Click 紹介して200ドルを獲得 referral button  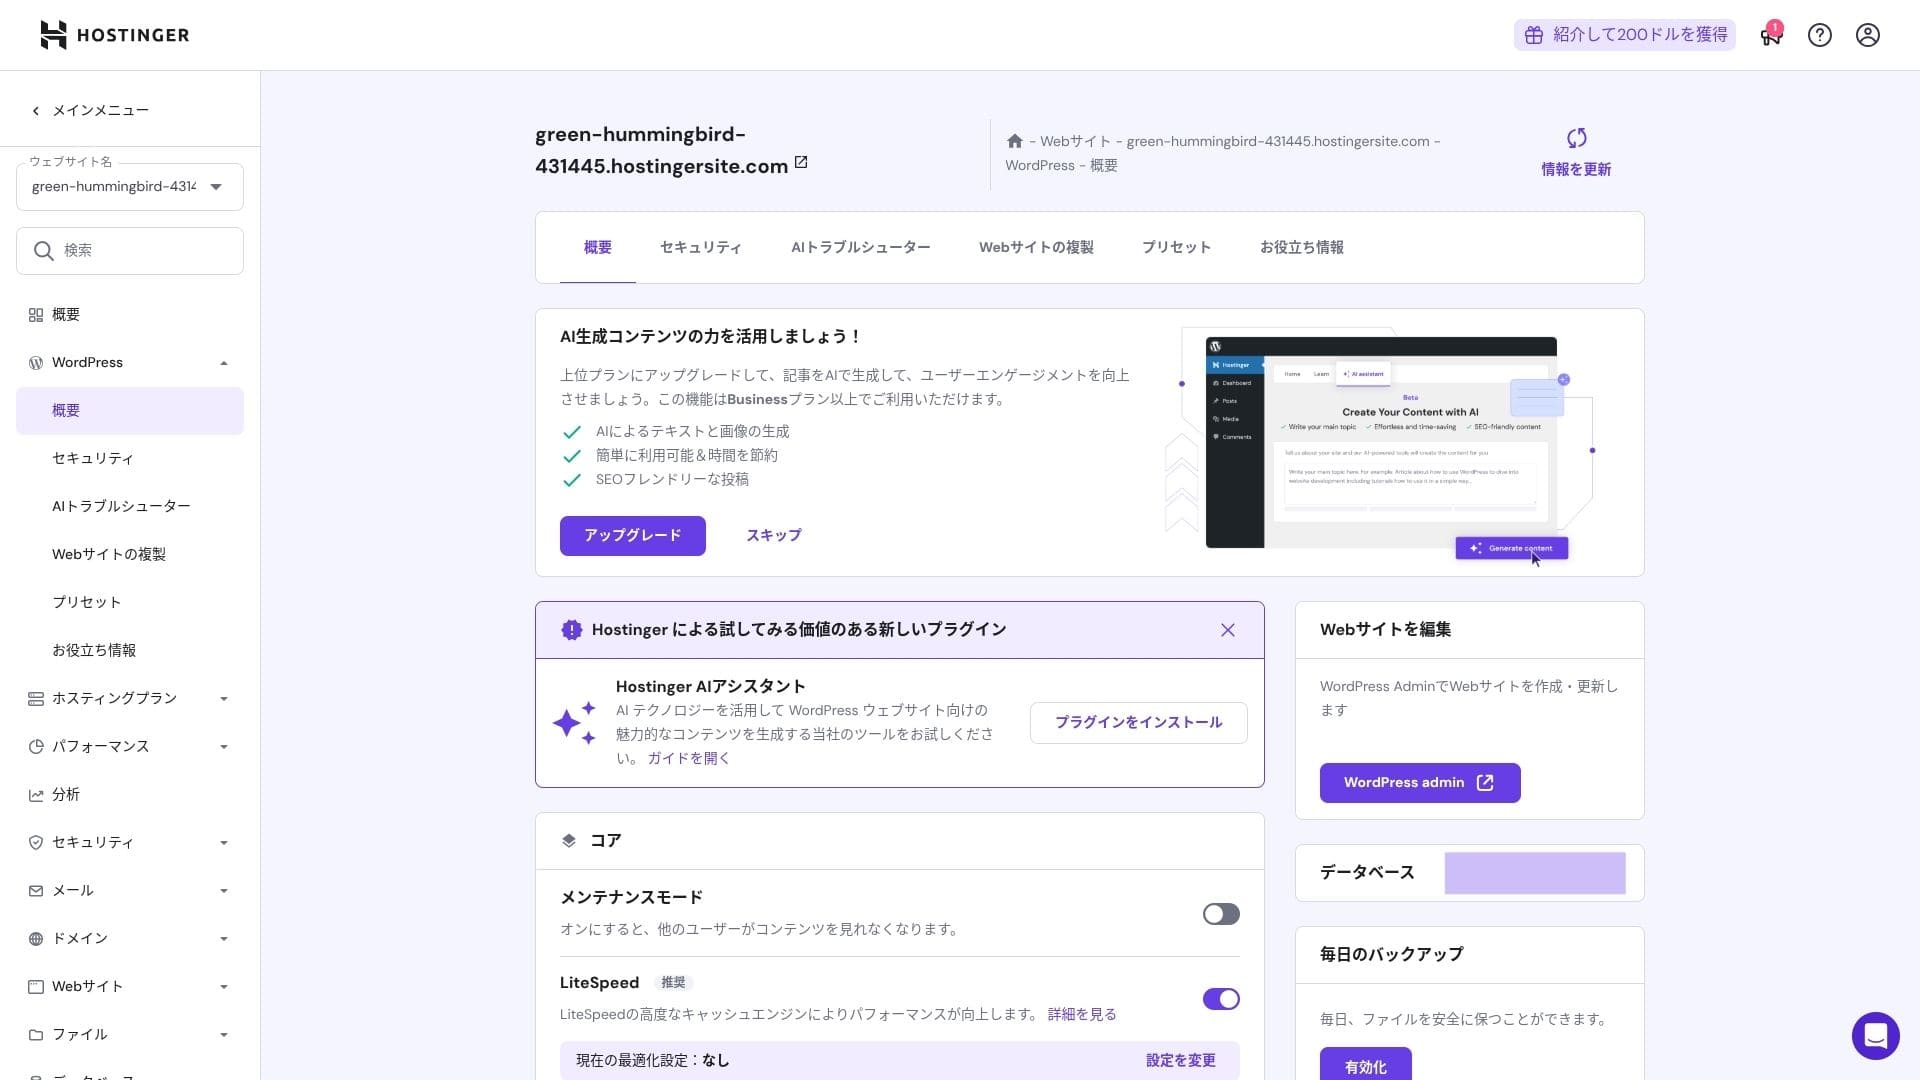point(1625,35)
